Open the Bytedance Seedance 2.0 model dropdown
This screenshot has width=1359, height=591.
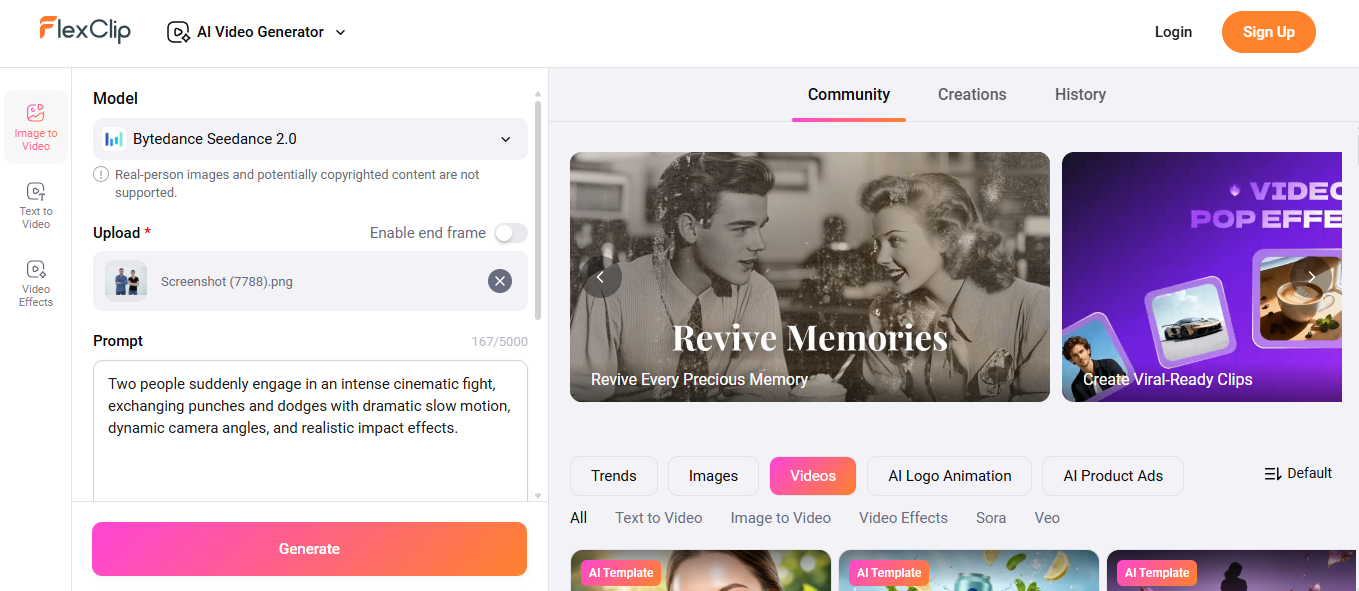(x=310, y=139)
